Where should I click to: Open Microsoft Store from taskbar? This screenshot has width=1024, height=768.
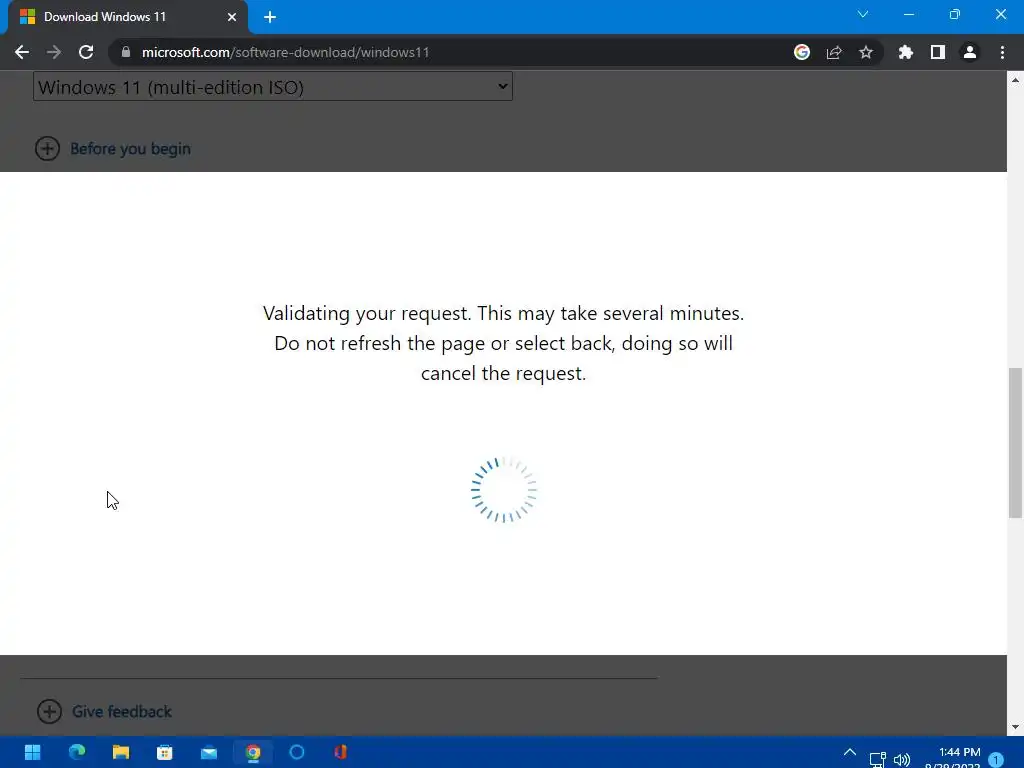165,752
